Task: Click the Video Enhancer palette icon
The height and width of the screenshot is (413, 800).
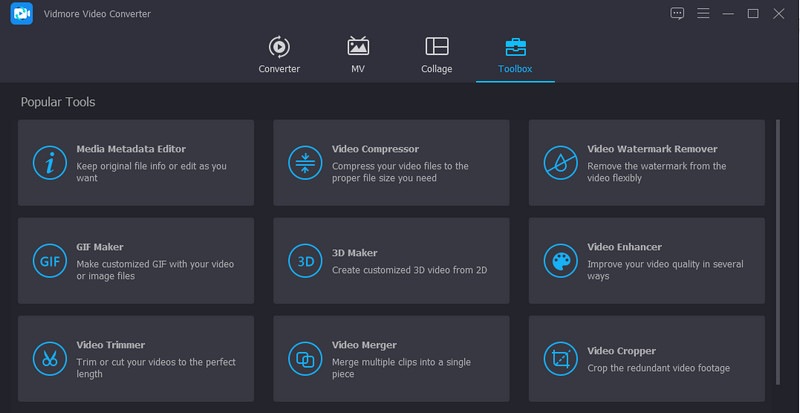Action: 560,261
